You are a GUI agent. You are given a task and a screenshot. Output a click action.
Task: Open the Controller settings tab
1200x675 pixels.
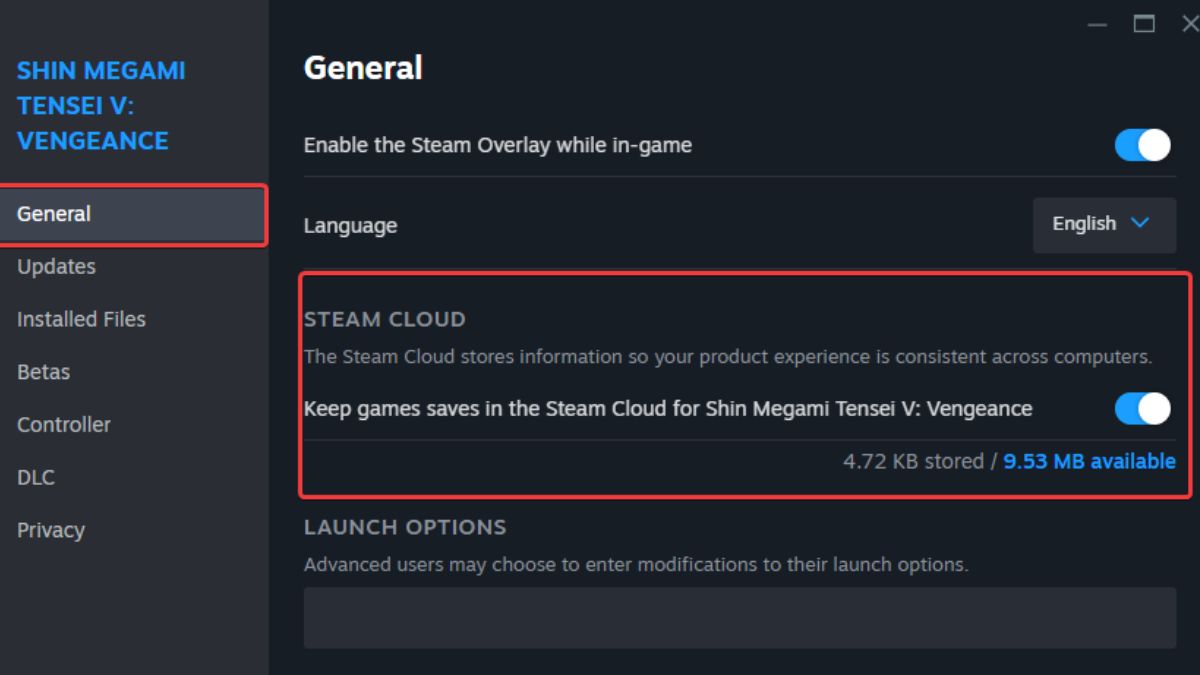[64, 425]
